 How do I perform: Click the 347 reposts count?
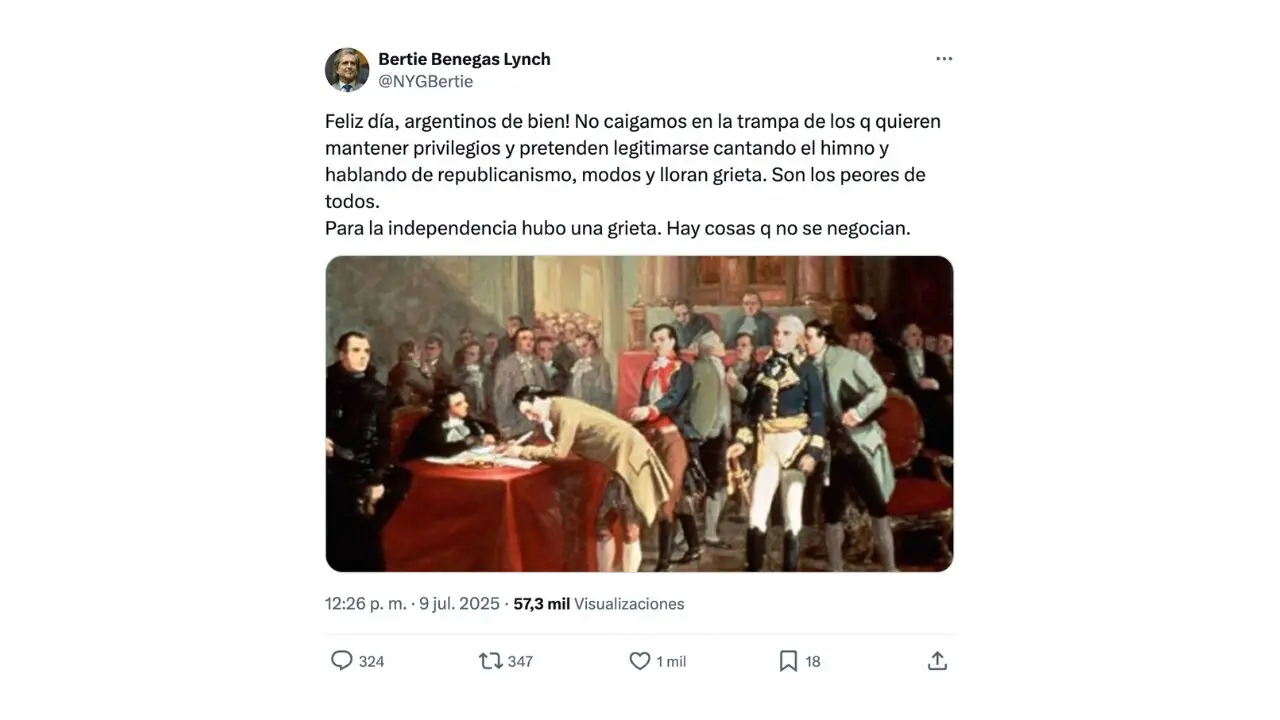point(520,662)
